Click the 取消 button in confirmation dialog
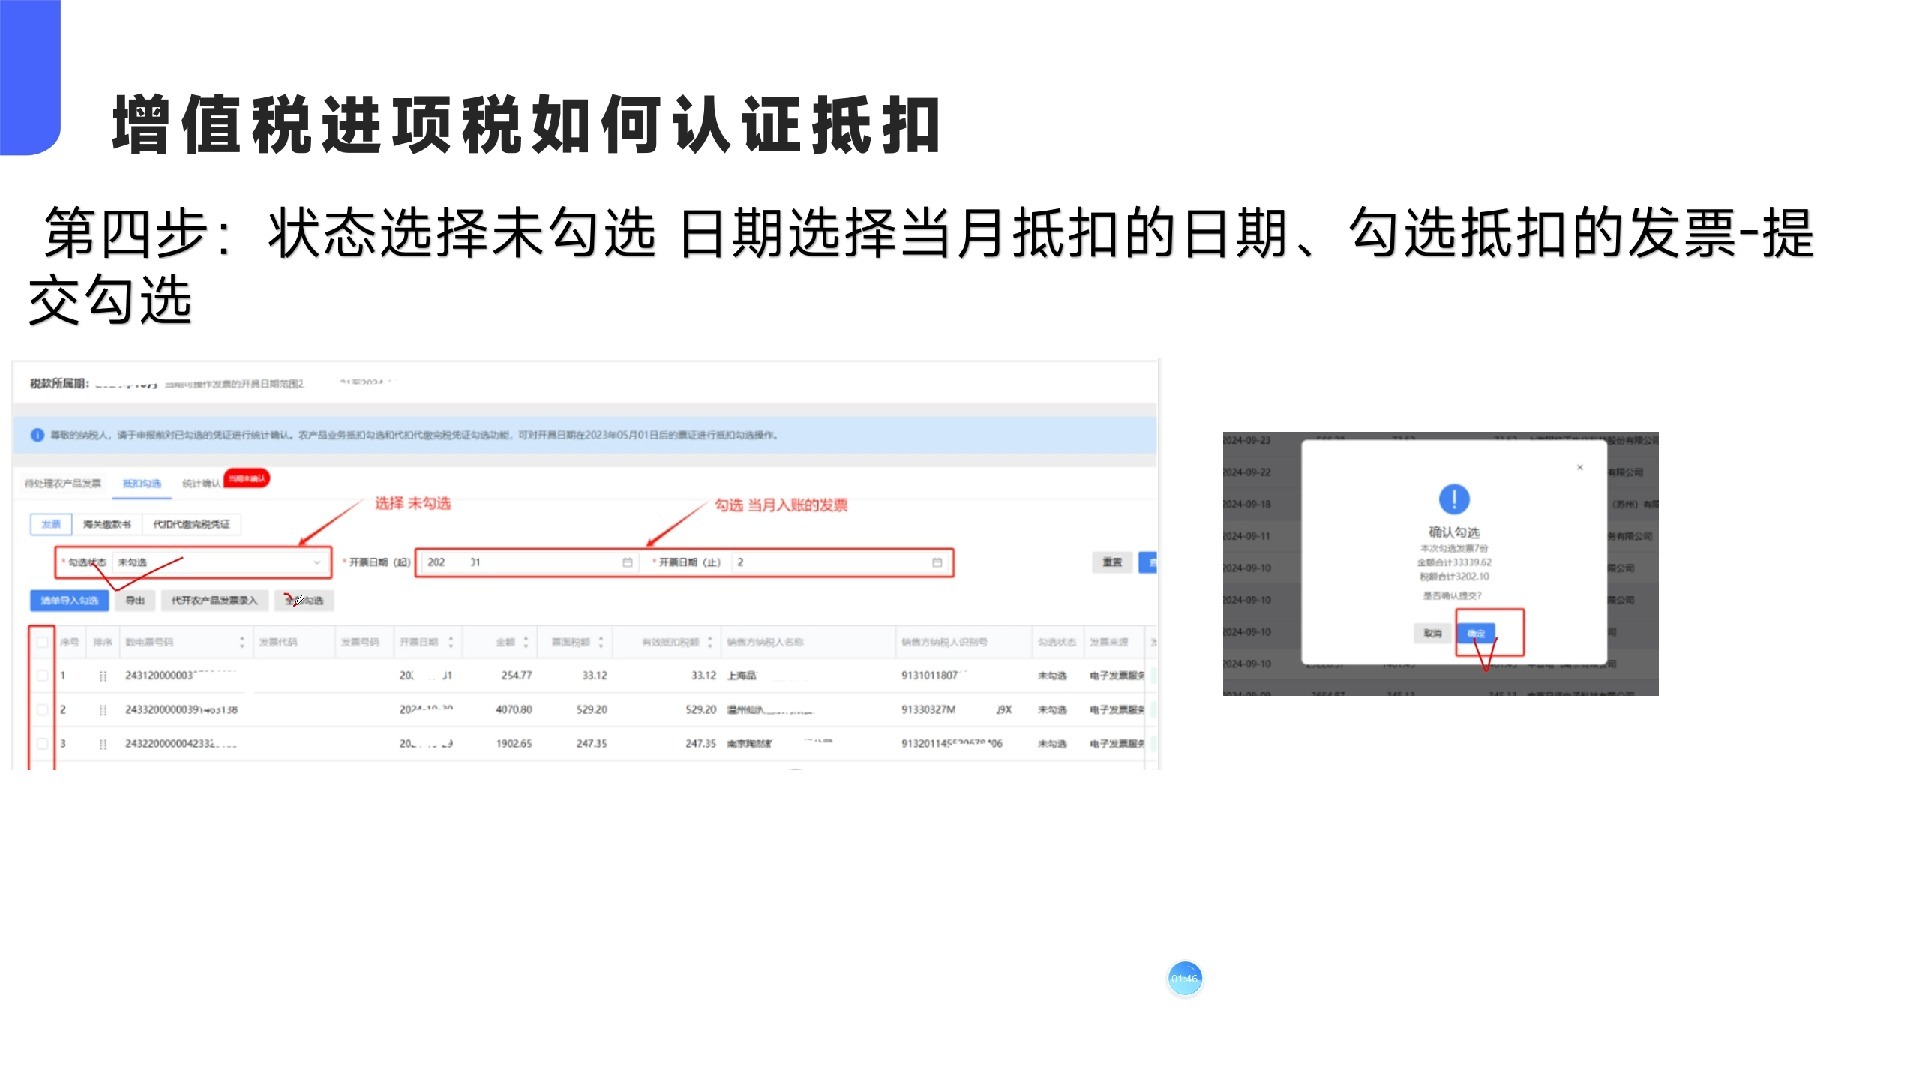This screenshot has height=1080, width=1920. click(x=1433, y=633)
